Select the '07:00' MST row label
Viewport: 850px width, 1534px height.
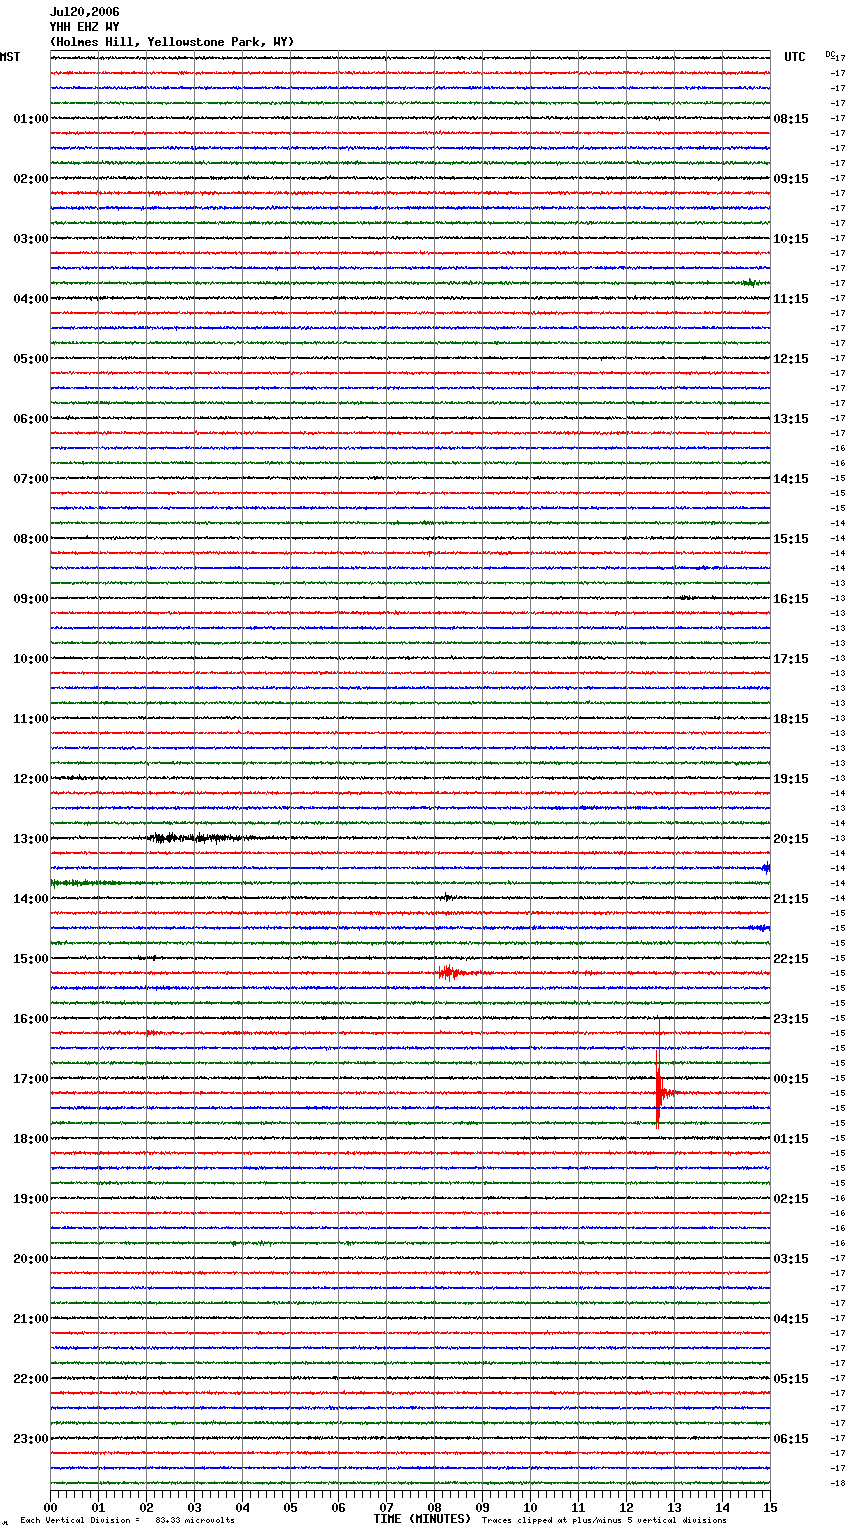pyautogui.click(x=31, y=479)
